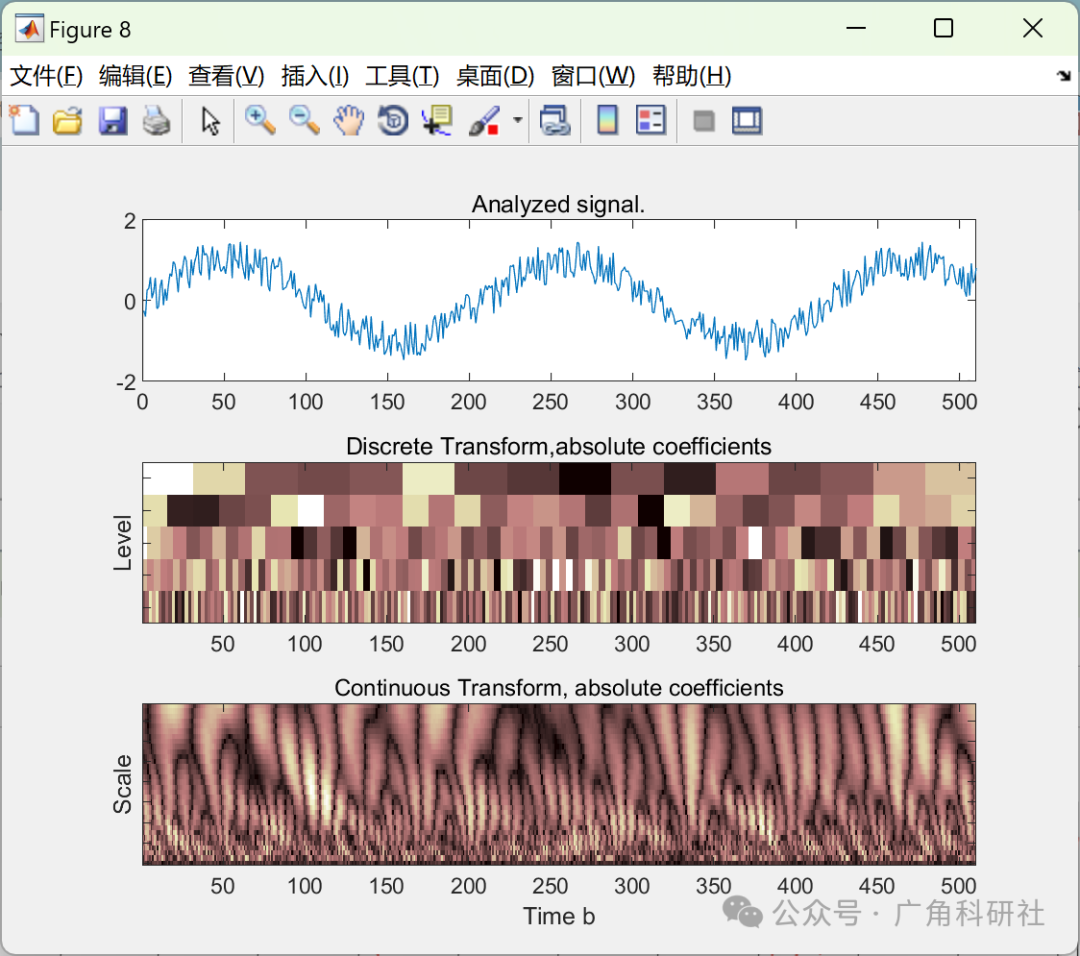Open a file with the folder icon
This screenshot has width=1080, height=956.
point(68,121)
